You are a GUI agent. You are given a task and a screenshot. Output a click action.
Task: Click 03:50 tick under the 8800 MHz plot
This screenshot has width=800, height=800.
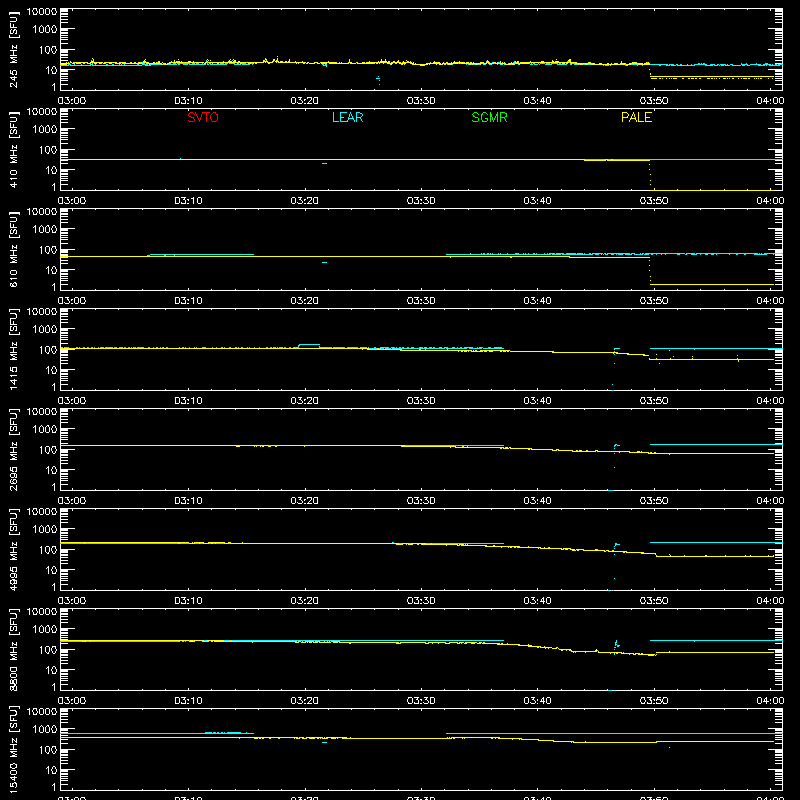point(654,701)
